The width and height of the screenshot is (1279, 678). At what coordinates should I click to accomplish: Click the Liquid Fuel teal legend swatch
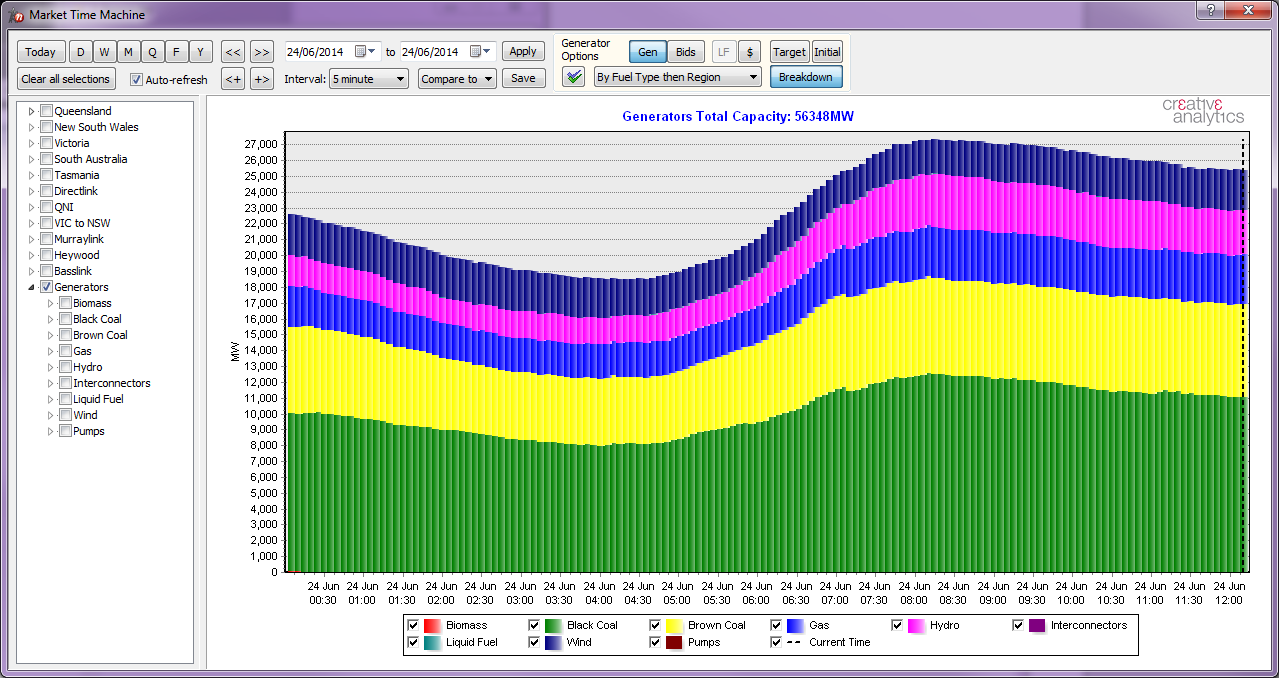[x=432, y=642]
